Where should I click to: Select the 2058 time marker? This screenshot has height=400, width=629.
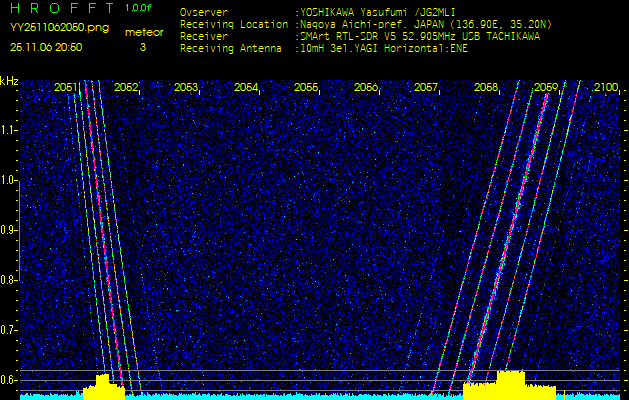point(486,88)
